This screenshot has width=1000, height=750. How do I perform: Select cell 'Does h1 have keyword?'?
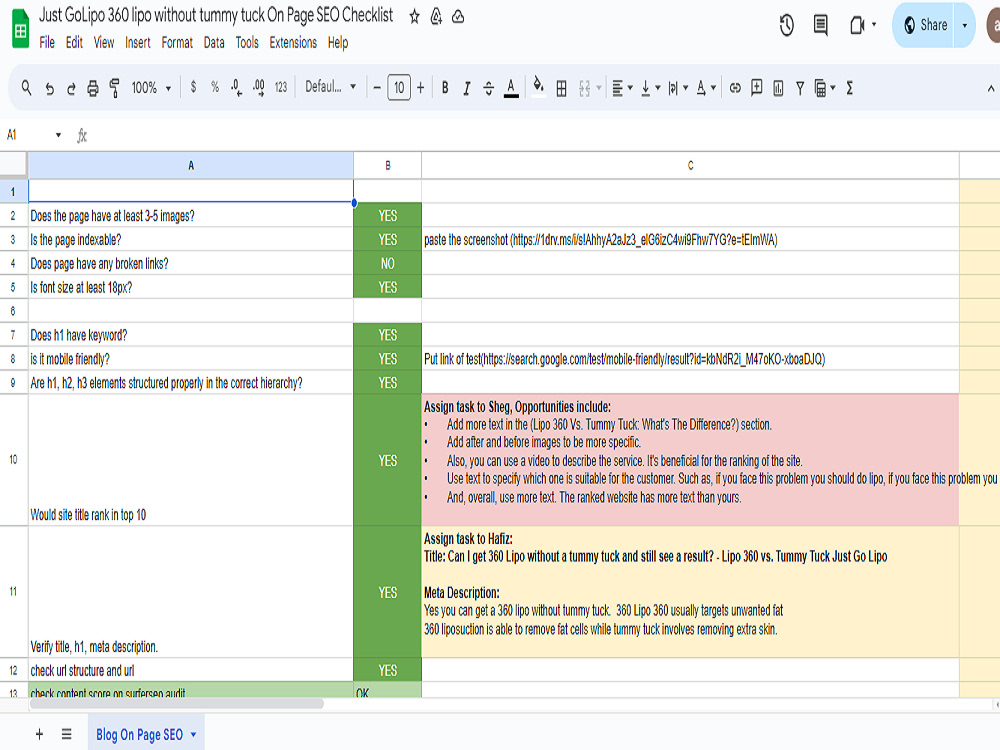tap(191, 335)
